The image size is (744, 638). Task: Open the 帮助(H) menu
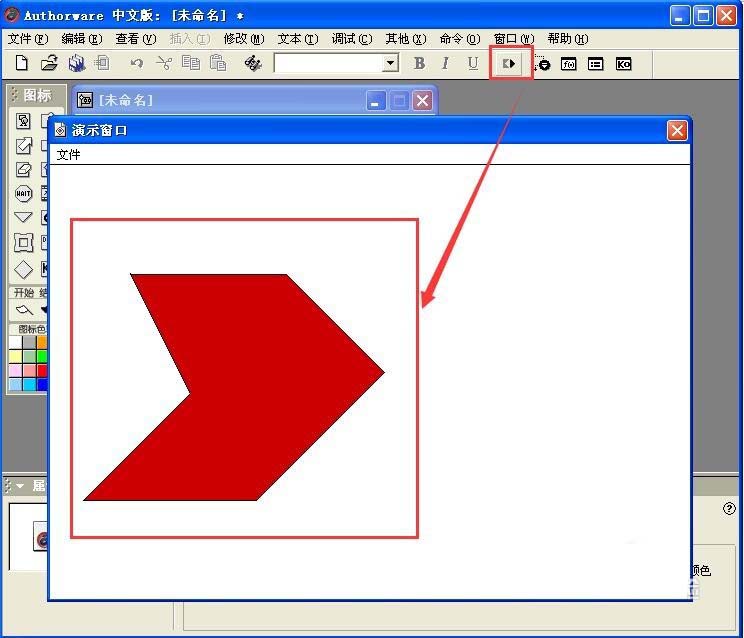point(568,38)
